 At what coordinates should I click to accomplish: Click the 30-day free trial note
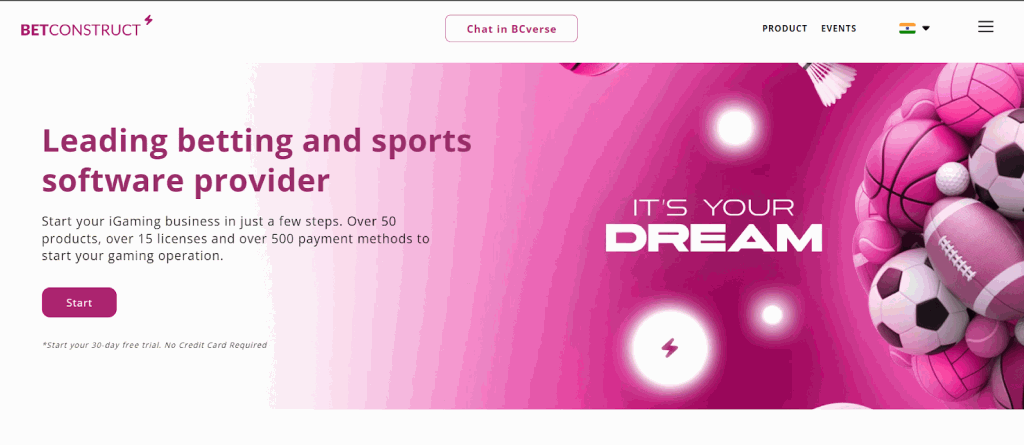[154, 345]
